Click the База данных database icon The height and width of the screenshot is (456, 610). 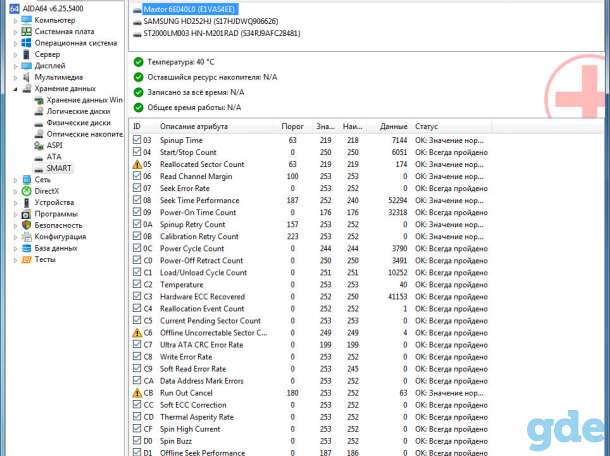26,248
